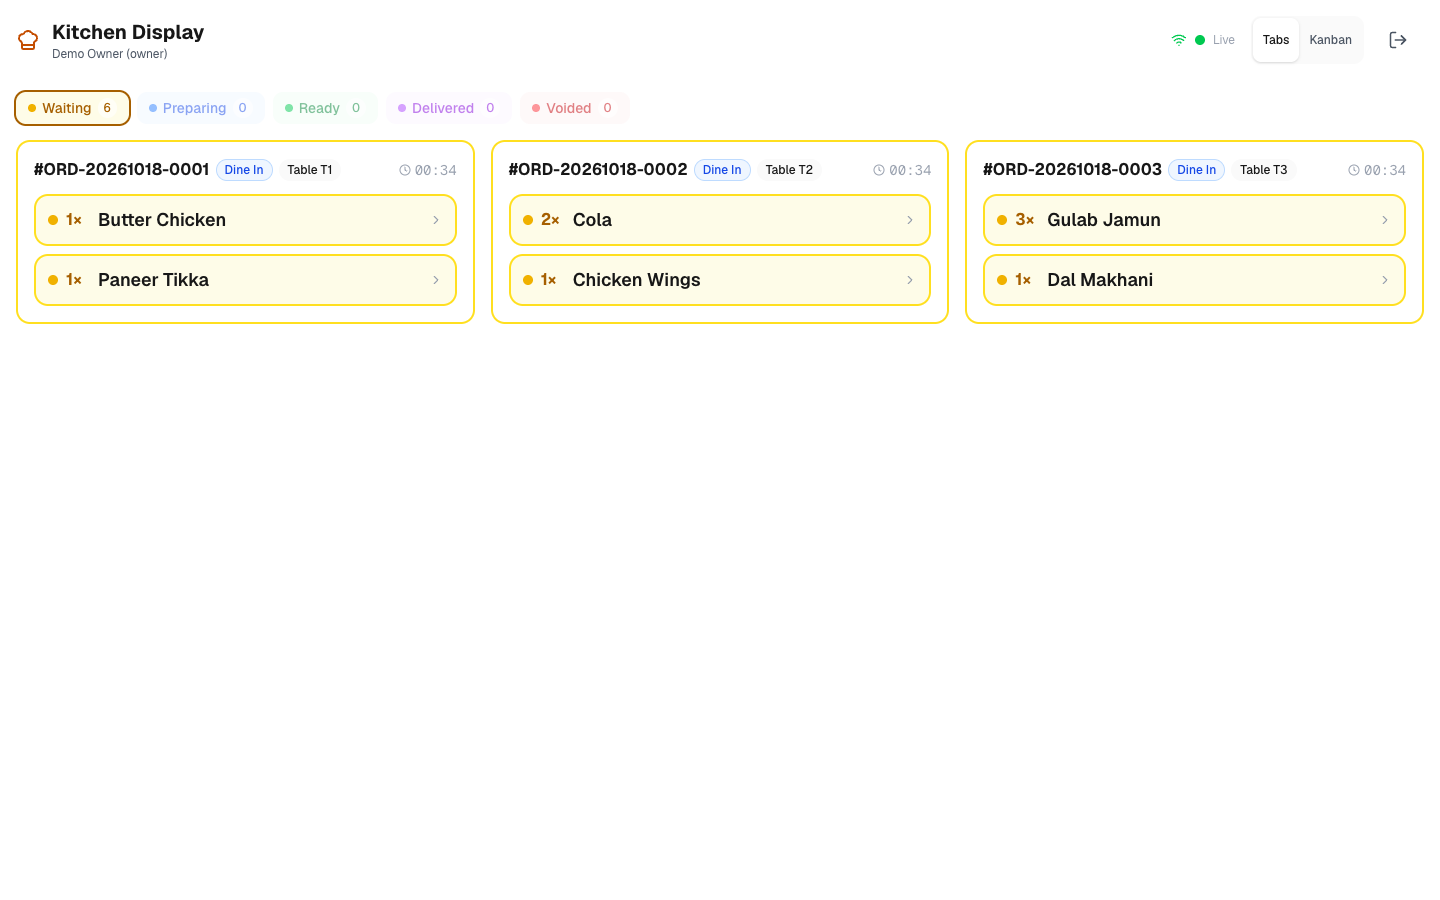The height and width of the screenshot is (900, 1440).
Task: Click the green wifi connection icon
Action: click(x=1179, y=40)
